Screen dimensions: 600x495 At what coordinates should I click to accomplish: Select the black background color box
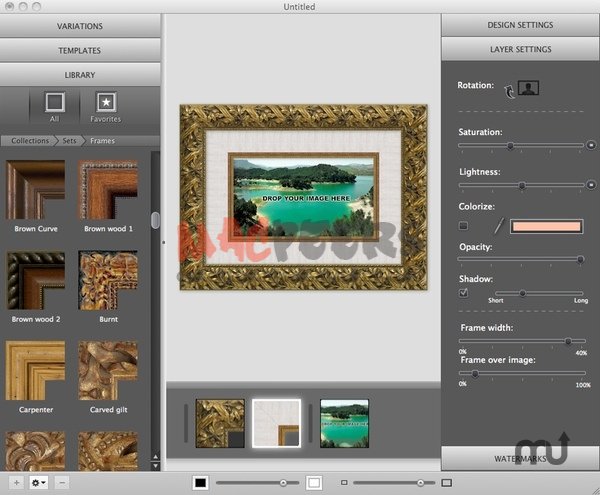(x=200, y=483)
